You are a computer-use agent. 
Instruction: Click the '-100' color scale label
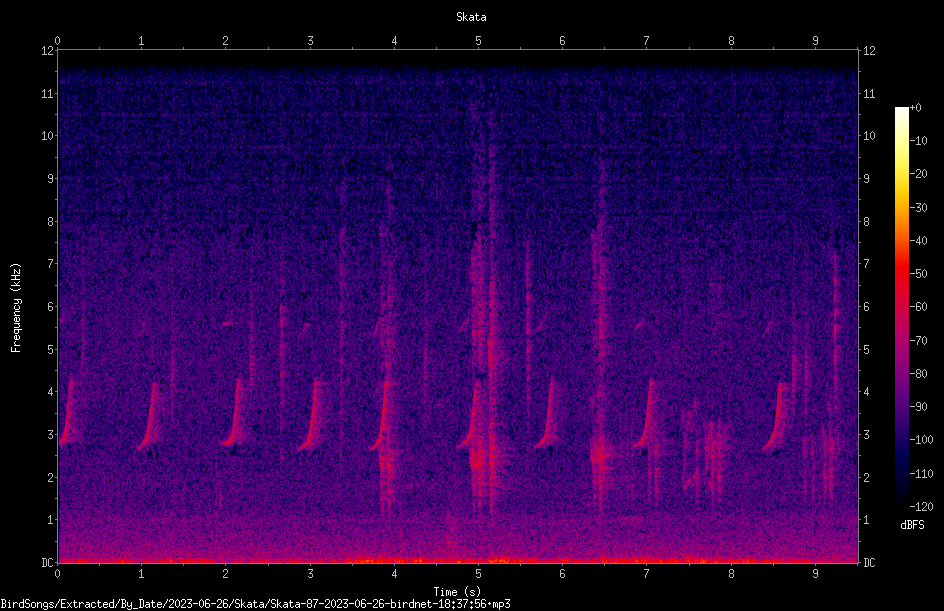coord(922,440)
